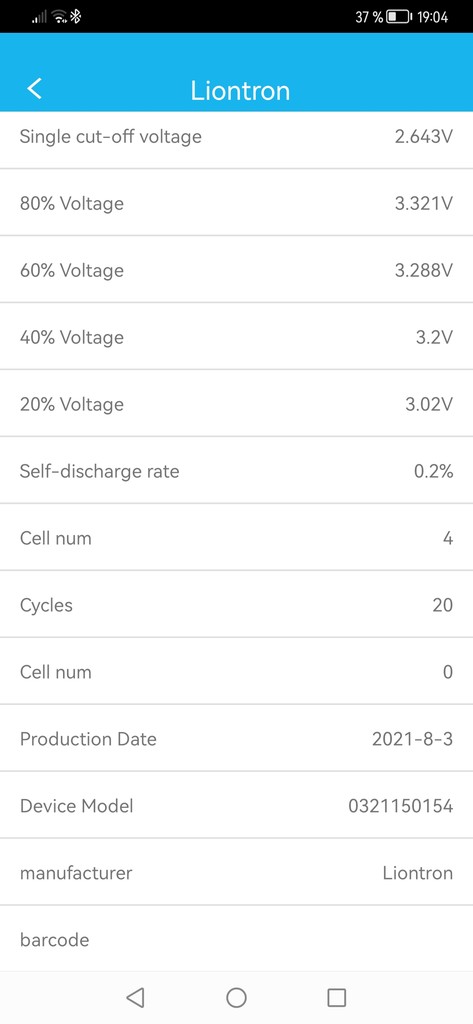Tap the Production Date entry
The width and height of the screenshot is (473, 1024).
[x=236, y=739]
